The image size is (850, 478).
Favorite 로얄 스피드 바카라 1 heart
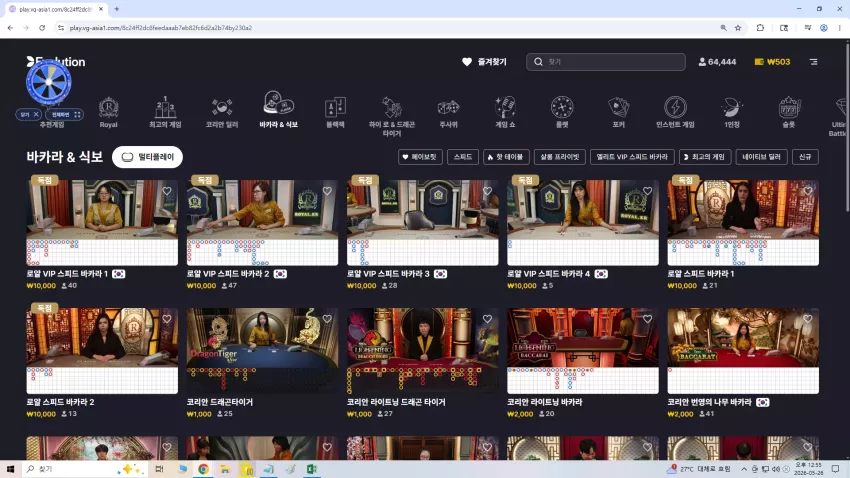[x=808, y=191]
